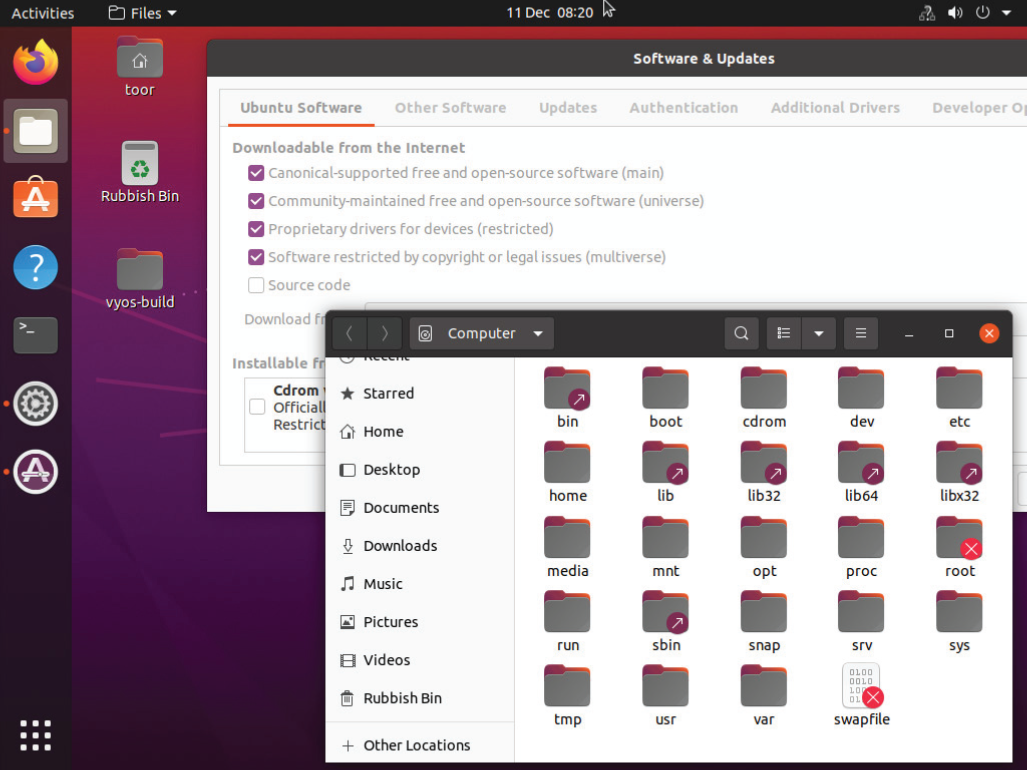Open the Files hamburger menu
The height and width of the screenshot is (770, 1027).
[861, 333]
